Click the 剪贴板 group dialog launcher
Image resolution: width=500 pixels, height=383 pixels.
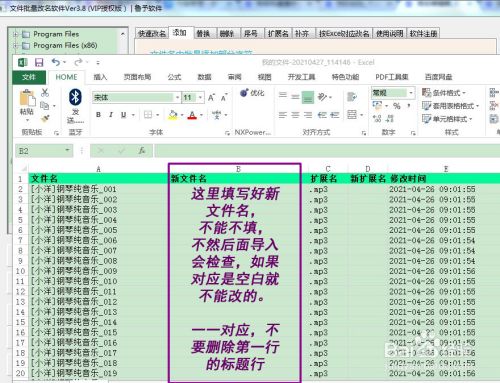(56, 133)
